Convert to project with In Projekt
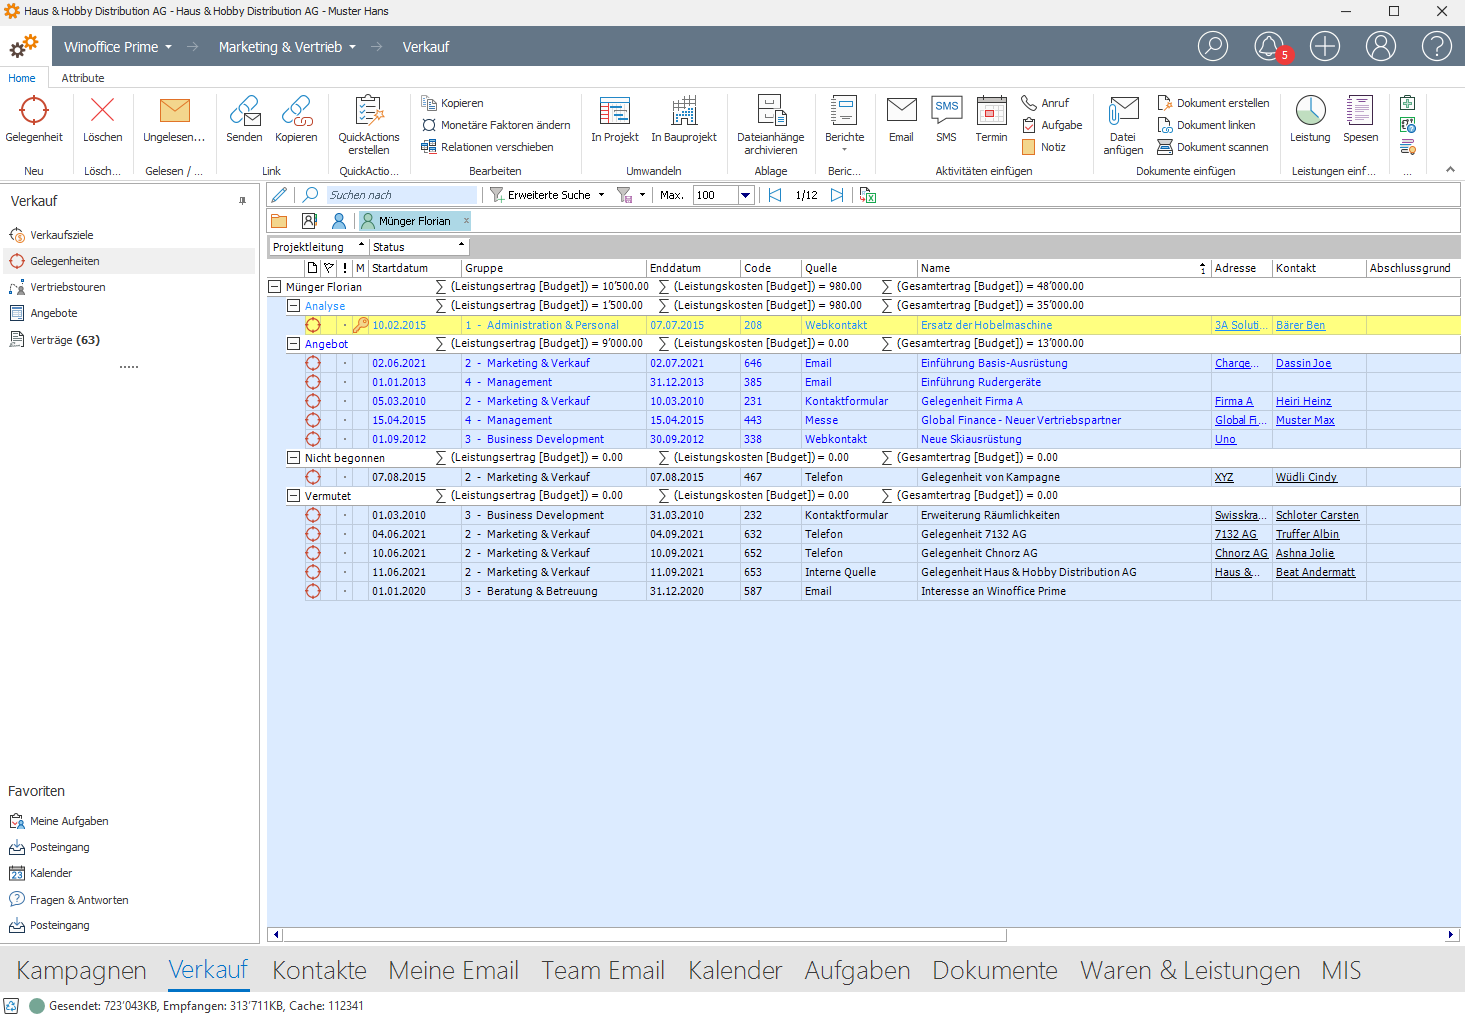This screenshot has width=1465, height=1018. pyautogui.click(x=614, y=120)
